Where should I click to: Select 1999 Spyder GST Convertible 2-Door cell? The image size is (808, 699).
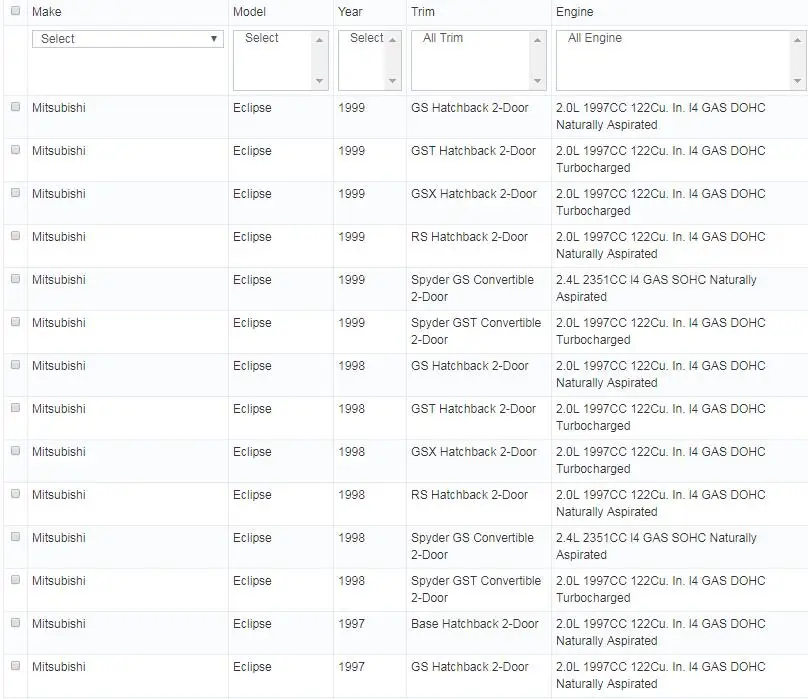click(476, 331)
